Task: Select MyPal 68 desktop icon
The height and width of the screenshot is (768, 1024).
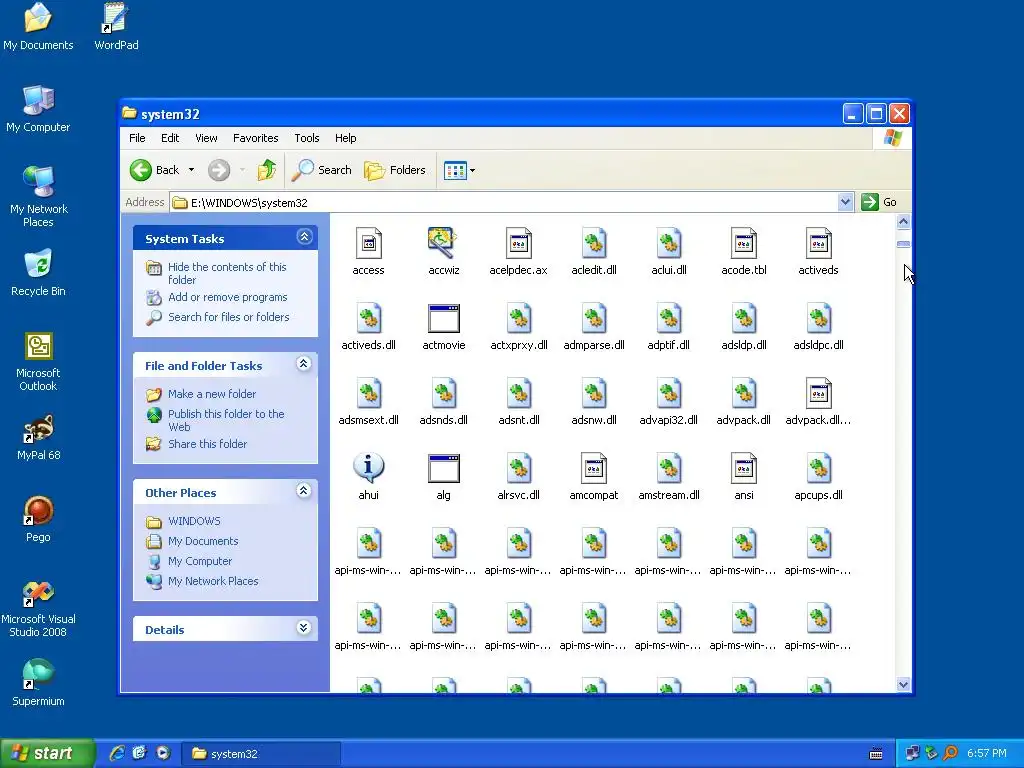Action: [39, 438]
